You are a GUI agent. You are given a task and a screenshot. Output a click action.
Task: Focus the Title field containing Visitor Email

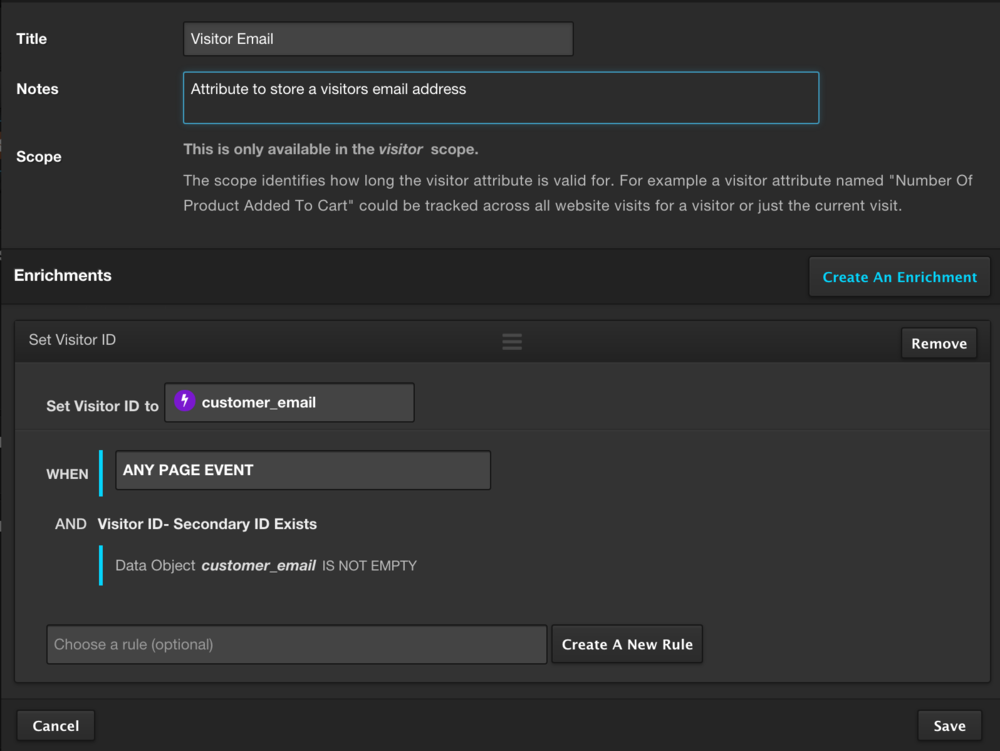(x=378, y=39)
